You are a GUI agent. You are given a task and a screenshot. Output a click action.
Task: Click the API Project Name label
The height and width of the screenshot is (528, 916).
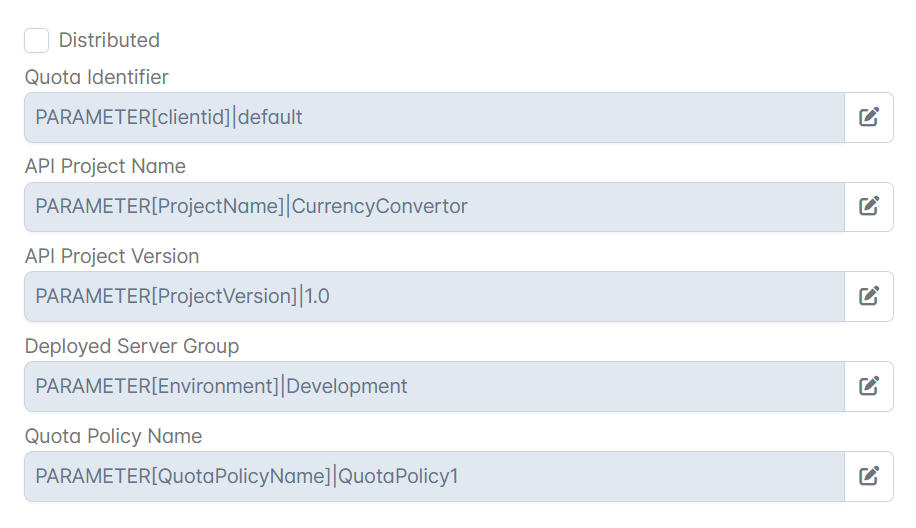coord(105,166)
